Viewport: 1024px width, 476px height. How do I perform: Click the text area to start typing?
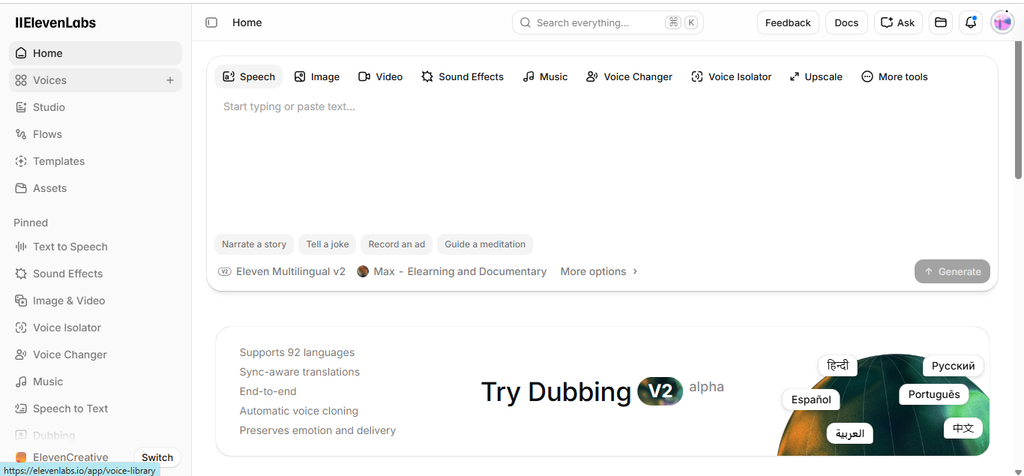click(x=602, y=160)
